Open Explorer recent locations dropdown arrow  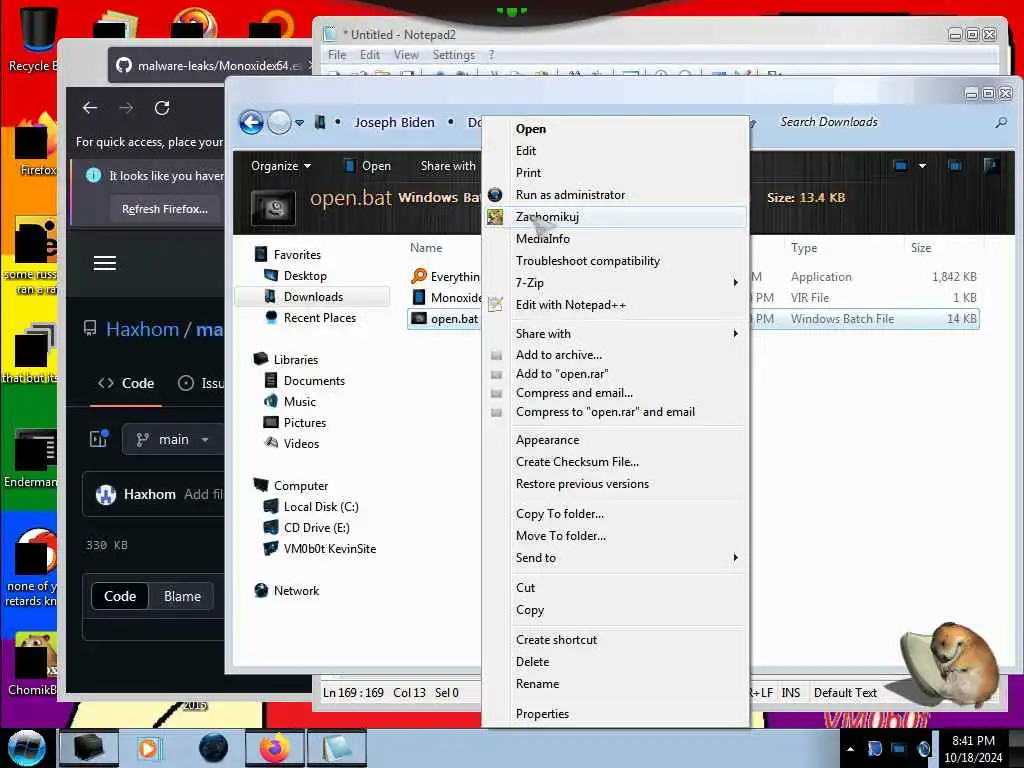299,123
